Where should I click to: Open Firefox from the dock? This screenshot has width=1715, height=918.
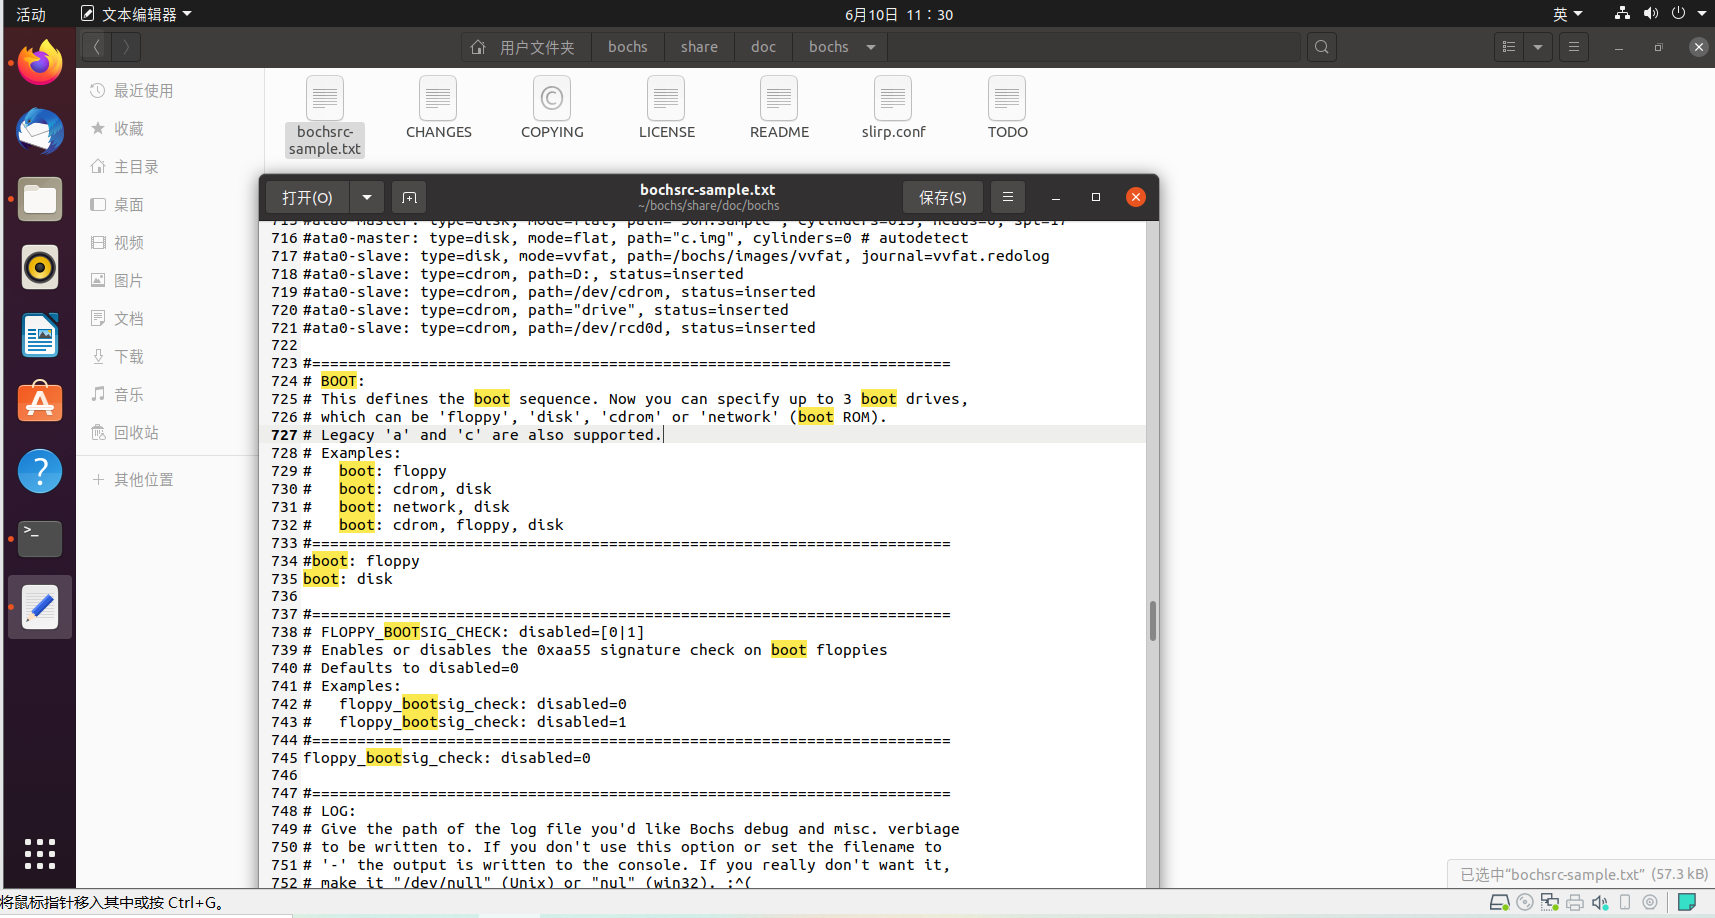(x=40, y=63)
